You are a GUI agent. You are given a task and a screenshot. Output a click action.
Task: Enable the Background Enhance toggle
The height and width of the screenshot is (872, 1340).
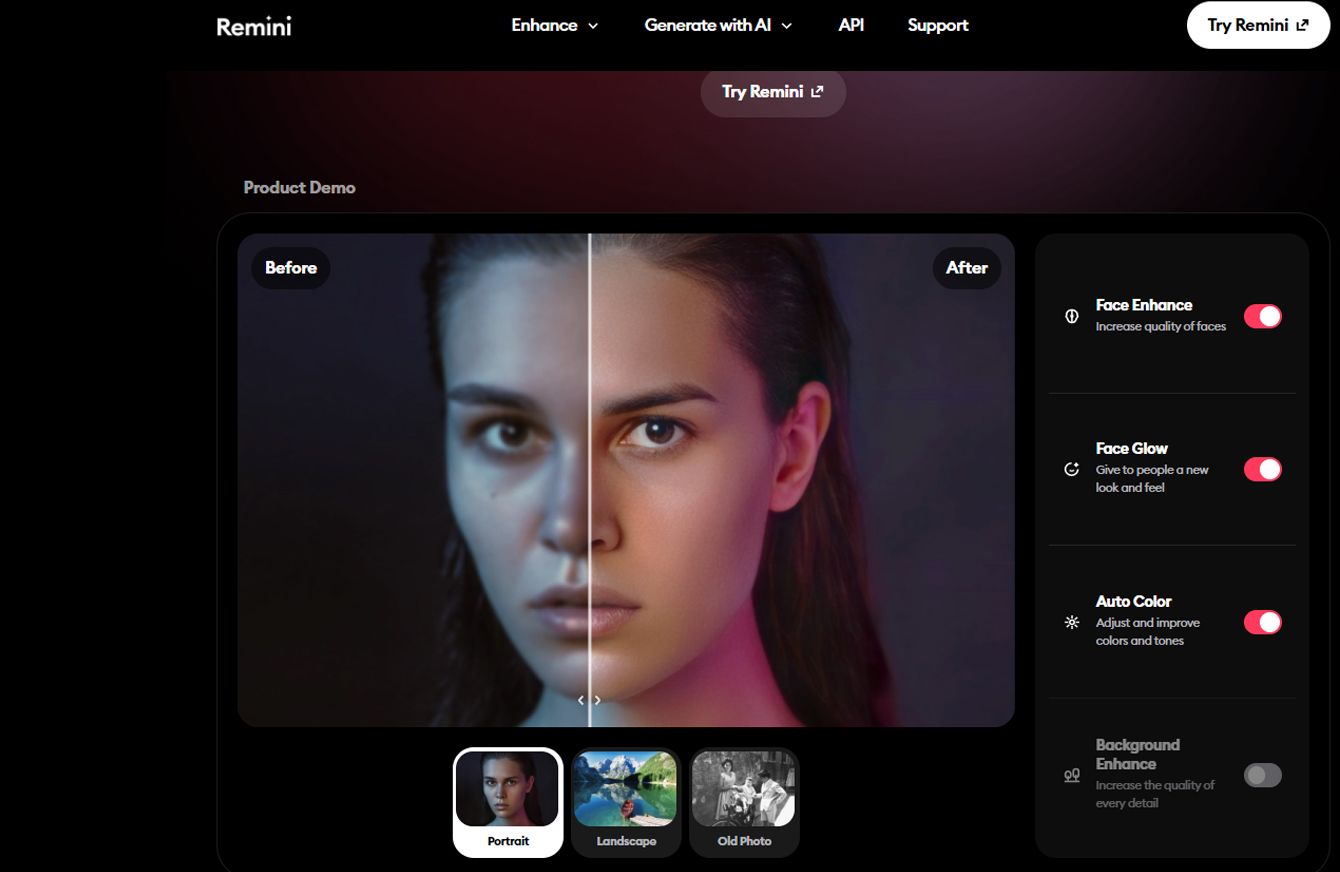pyautogui.click(x=1262, y=775)
